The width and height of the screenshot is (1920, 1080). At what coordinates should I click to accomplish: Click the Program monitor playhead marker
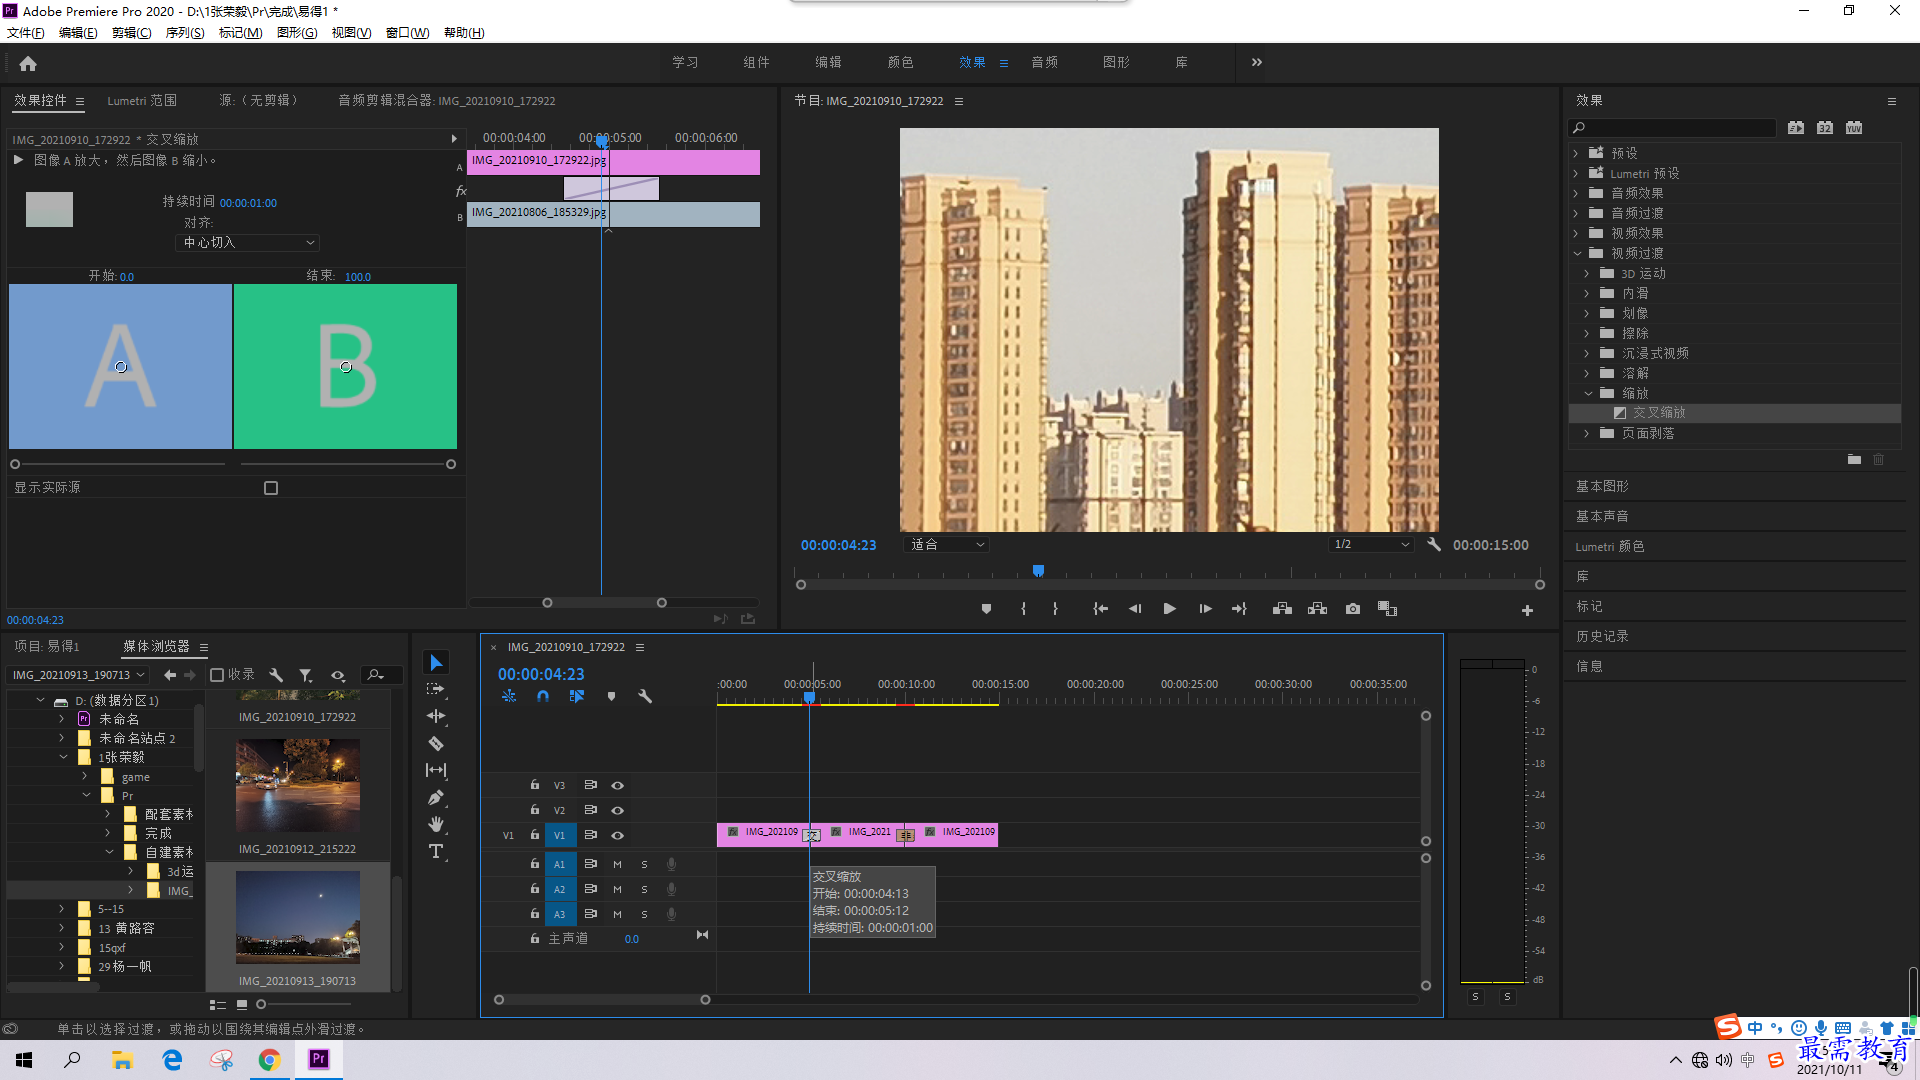tap(1038, 570)
